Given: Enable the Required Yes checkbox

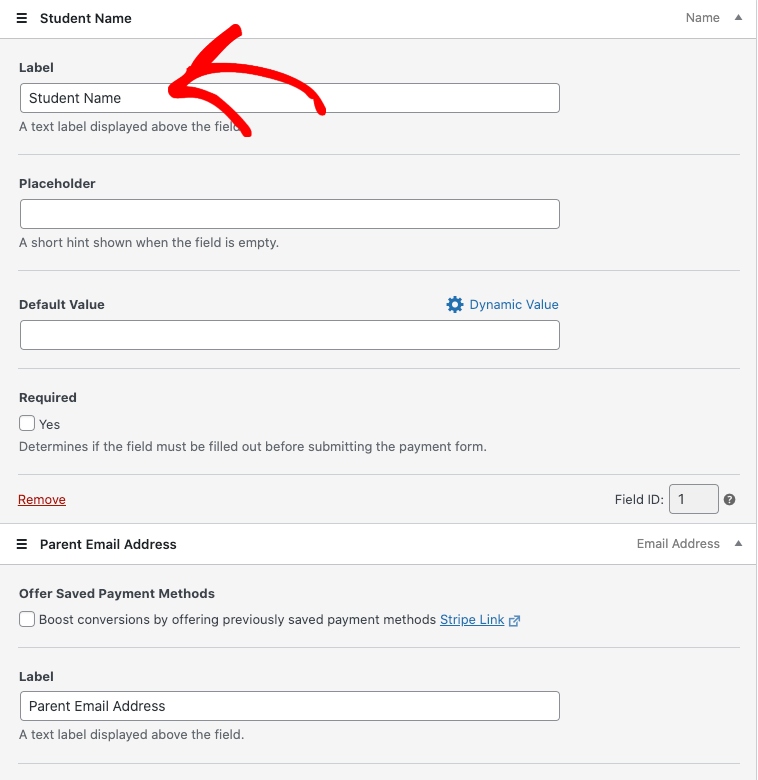Looking at the screenshot, I should [x=27, y=423].
